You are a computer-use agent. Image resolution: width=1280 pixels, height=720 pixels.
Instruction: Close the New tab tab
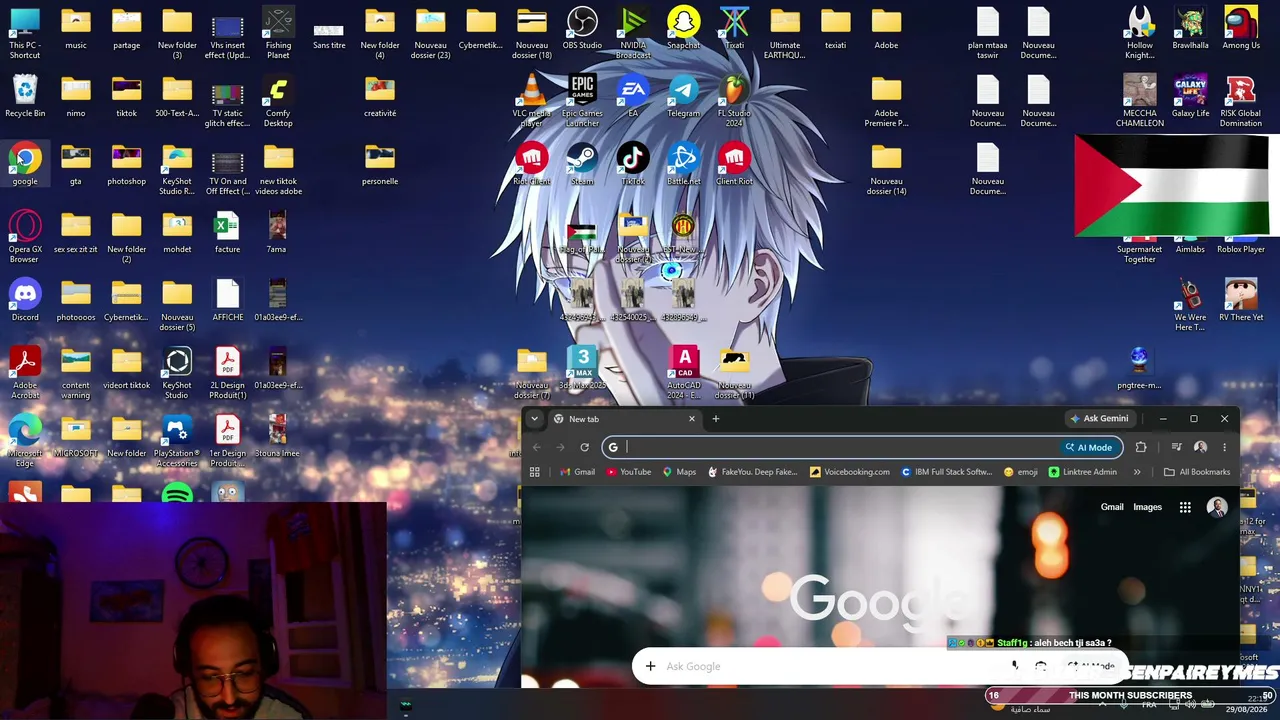691,419
